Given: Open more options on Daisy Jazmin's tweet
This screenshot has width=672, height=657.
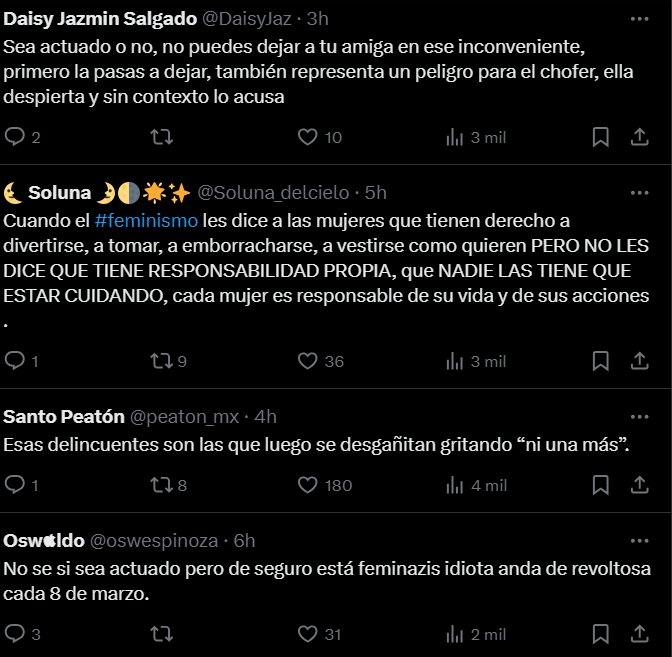Looking at the screenshot, I should coord(639,19).
